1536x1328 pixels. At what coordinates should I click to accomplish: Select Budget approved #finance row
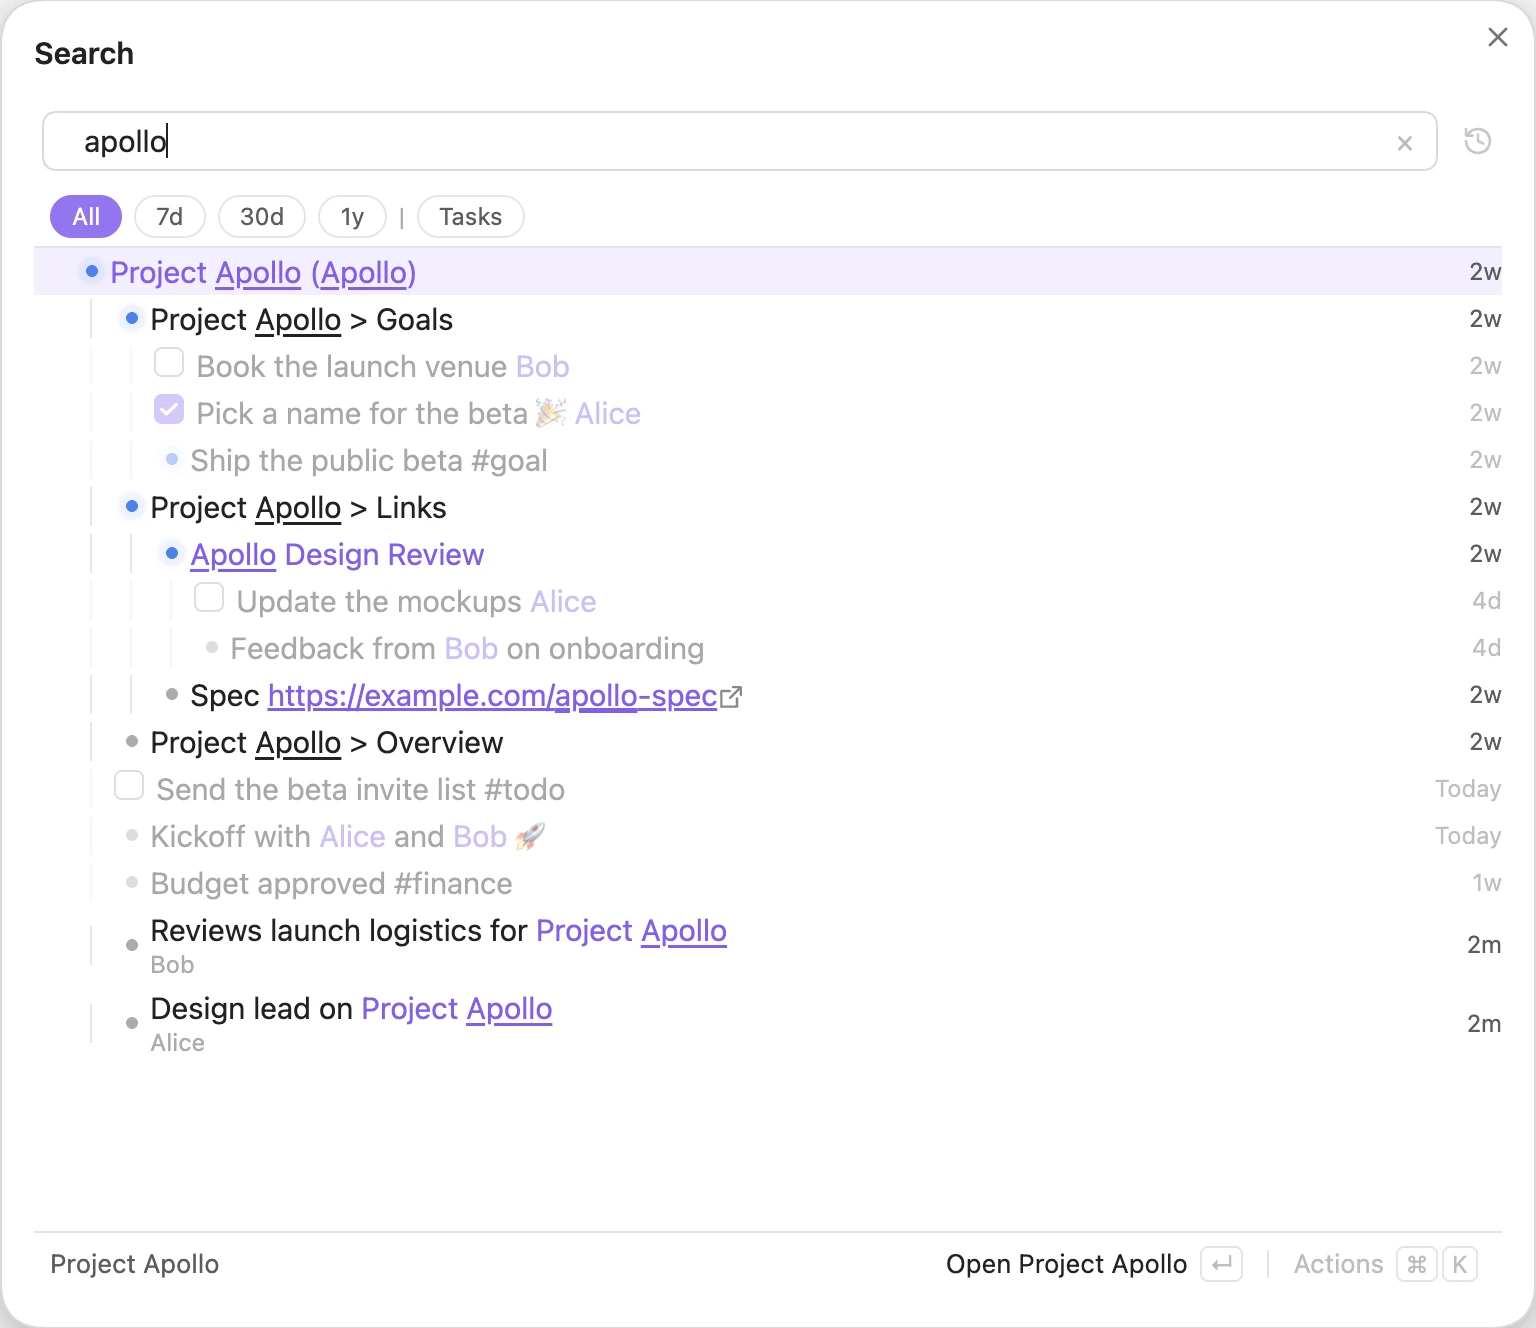click(x=768, y=883)
